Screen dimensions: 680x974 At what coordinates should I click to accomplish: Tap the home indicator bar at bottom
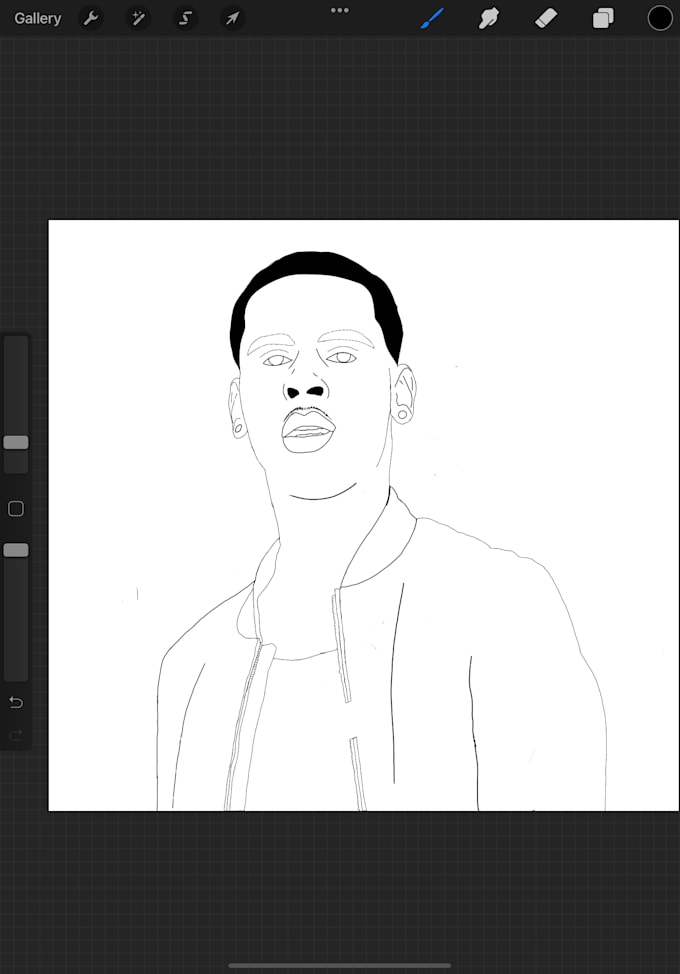(340, 965)
